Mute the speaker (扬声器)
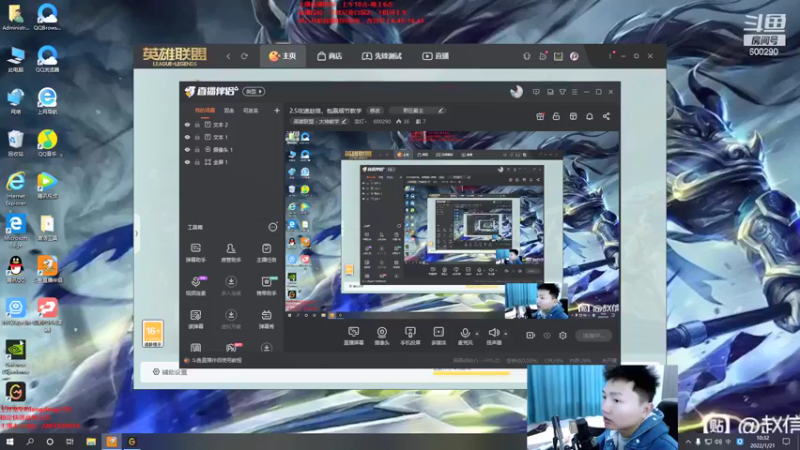 pyautogui.click(x=493, y=336)
